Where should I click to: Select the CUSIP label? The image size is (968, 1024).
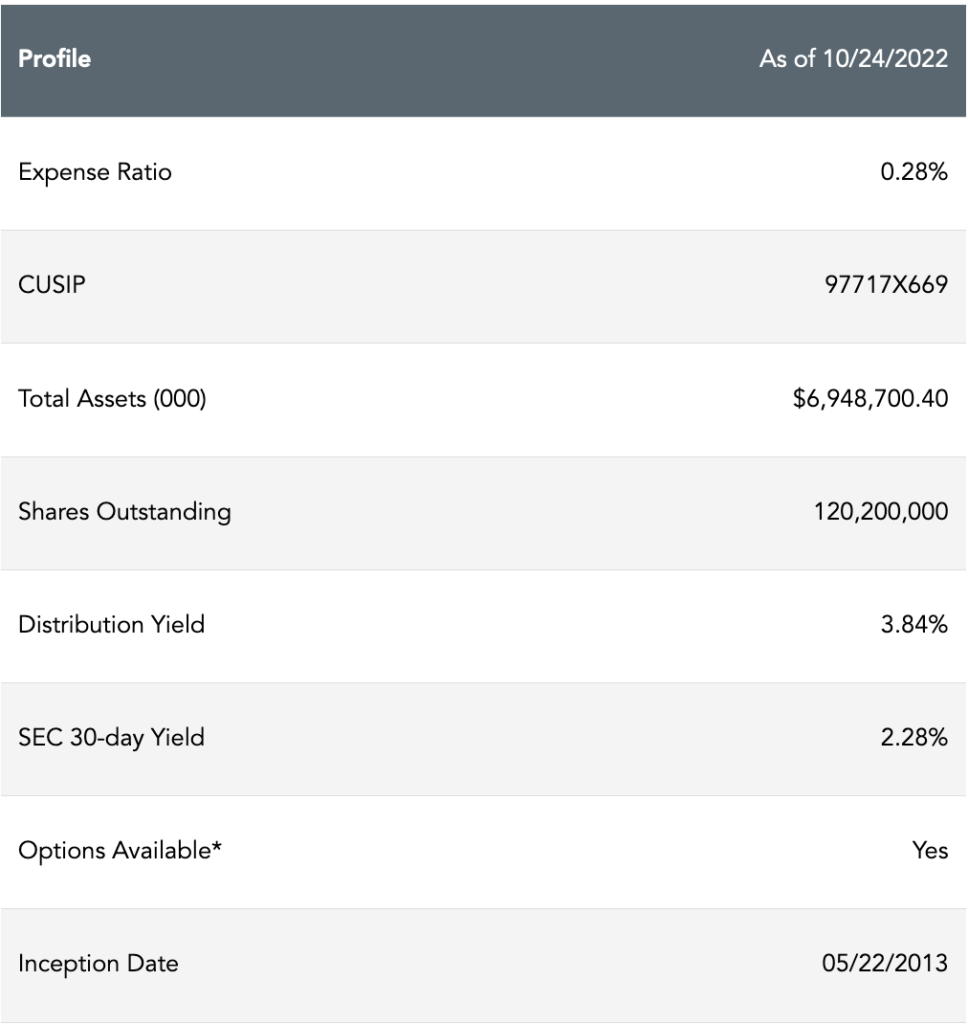pyautogui.click(x=52, y=285)
